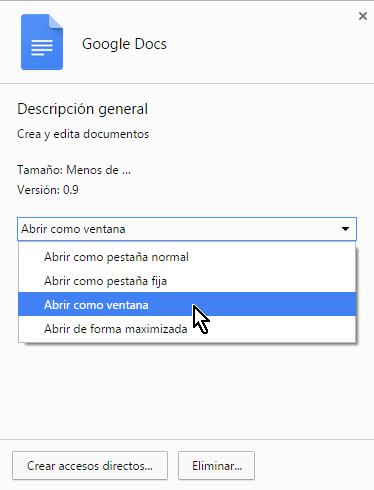Click the 'Crea y edita documentos' description
This screenshot has height=490, width=374.
[83, 134]
